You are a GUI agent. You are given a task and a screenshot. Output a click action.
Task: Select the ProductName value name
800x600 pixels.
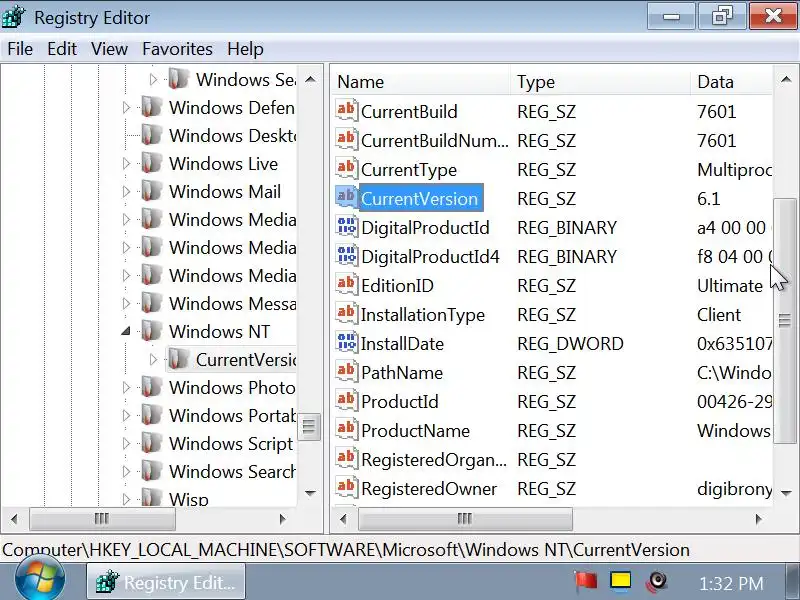[415, 431]
